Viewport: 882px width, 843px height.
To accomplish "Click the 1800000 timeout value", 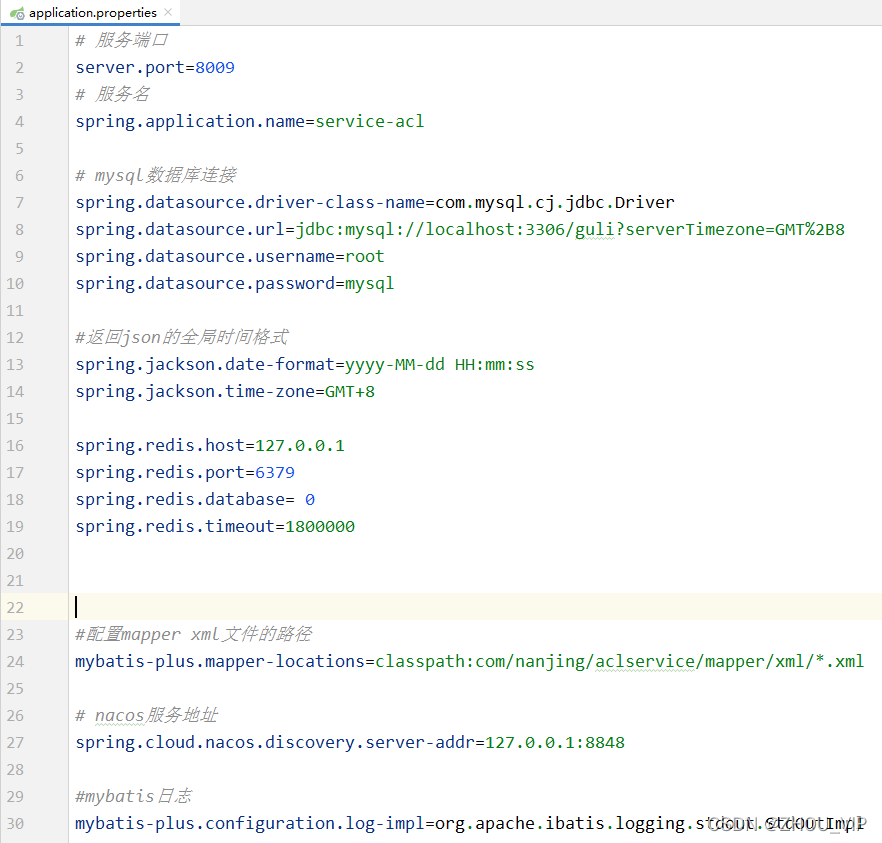I will [320, 526].
